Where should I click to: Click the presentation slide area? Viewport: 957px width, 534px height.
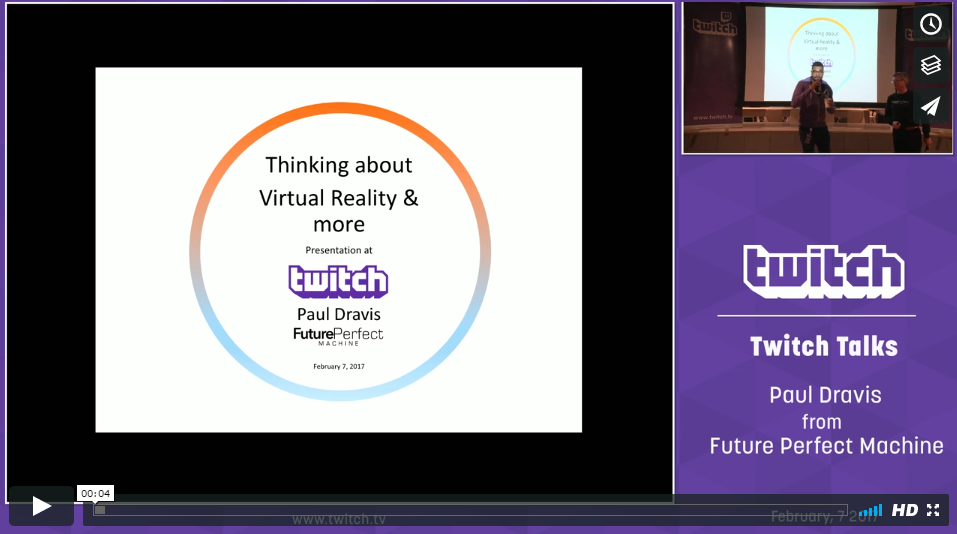point(339,250)
